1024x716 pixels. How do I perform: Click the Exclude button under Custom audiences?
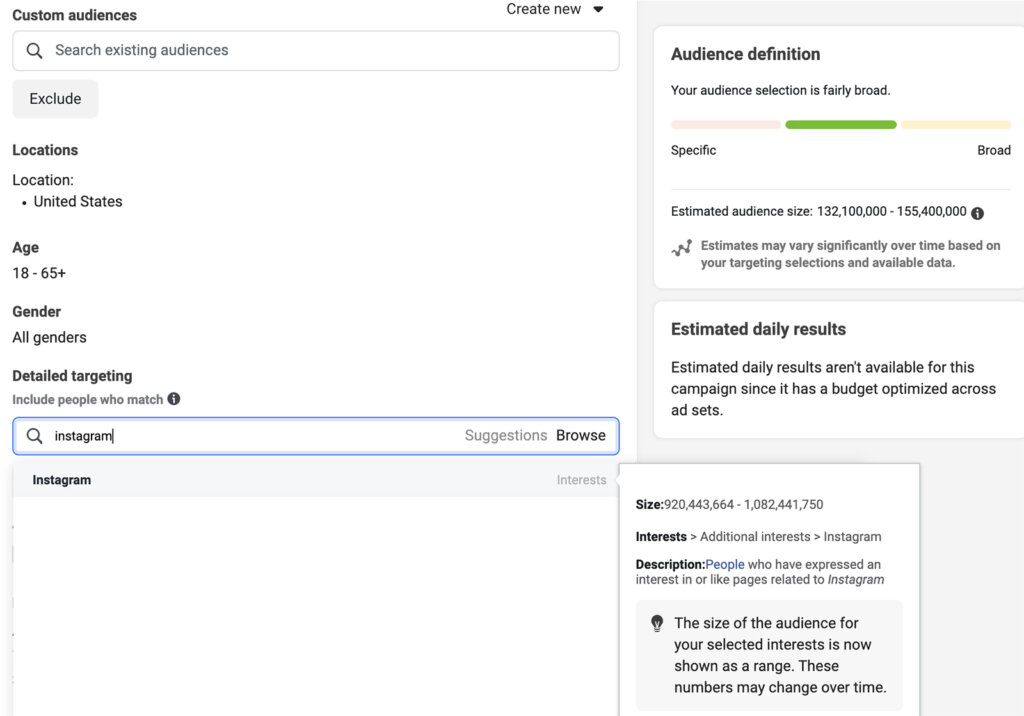pos(54,98)
